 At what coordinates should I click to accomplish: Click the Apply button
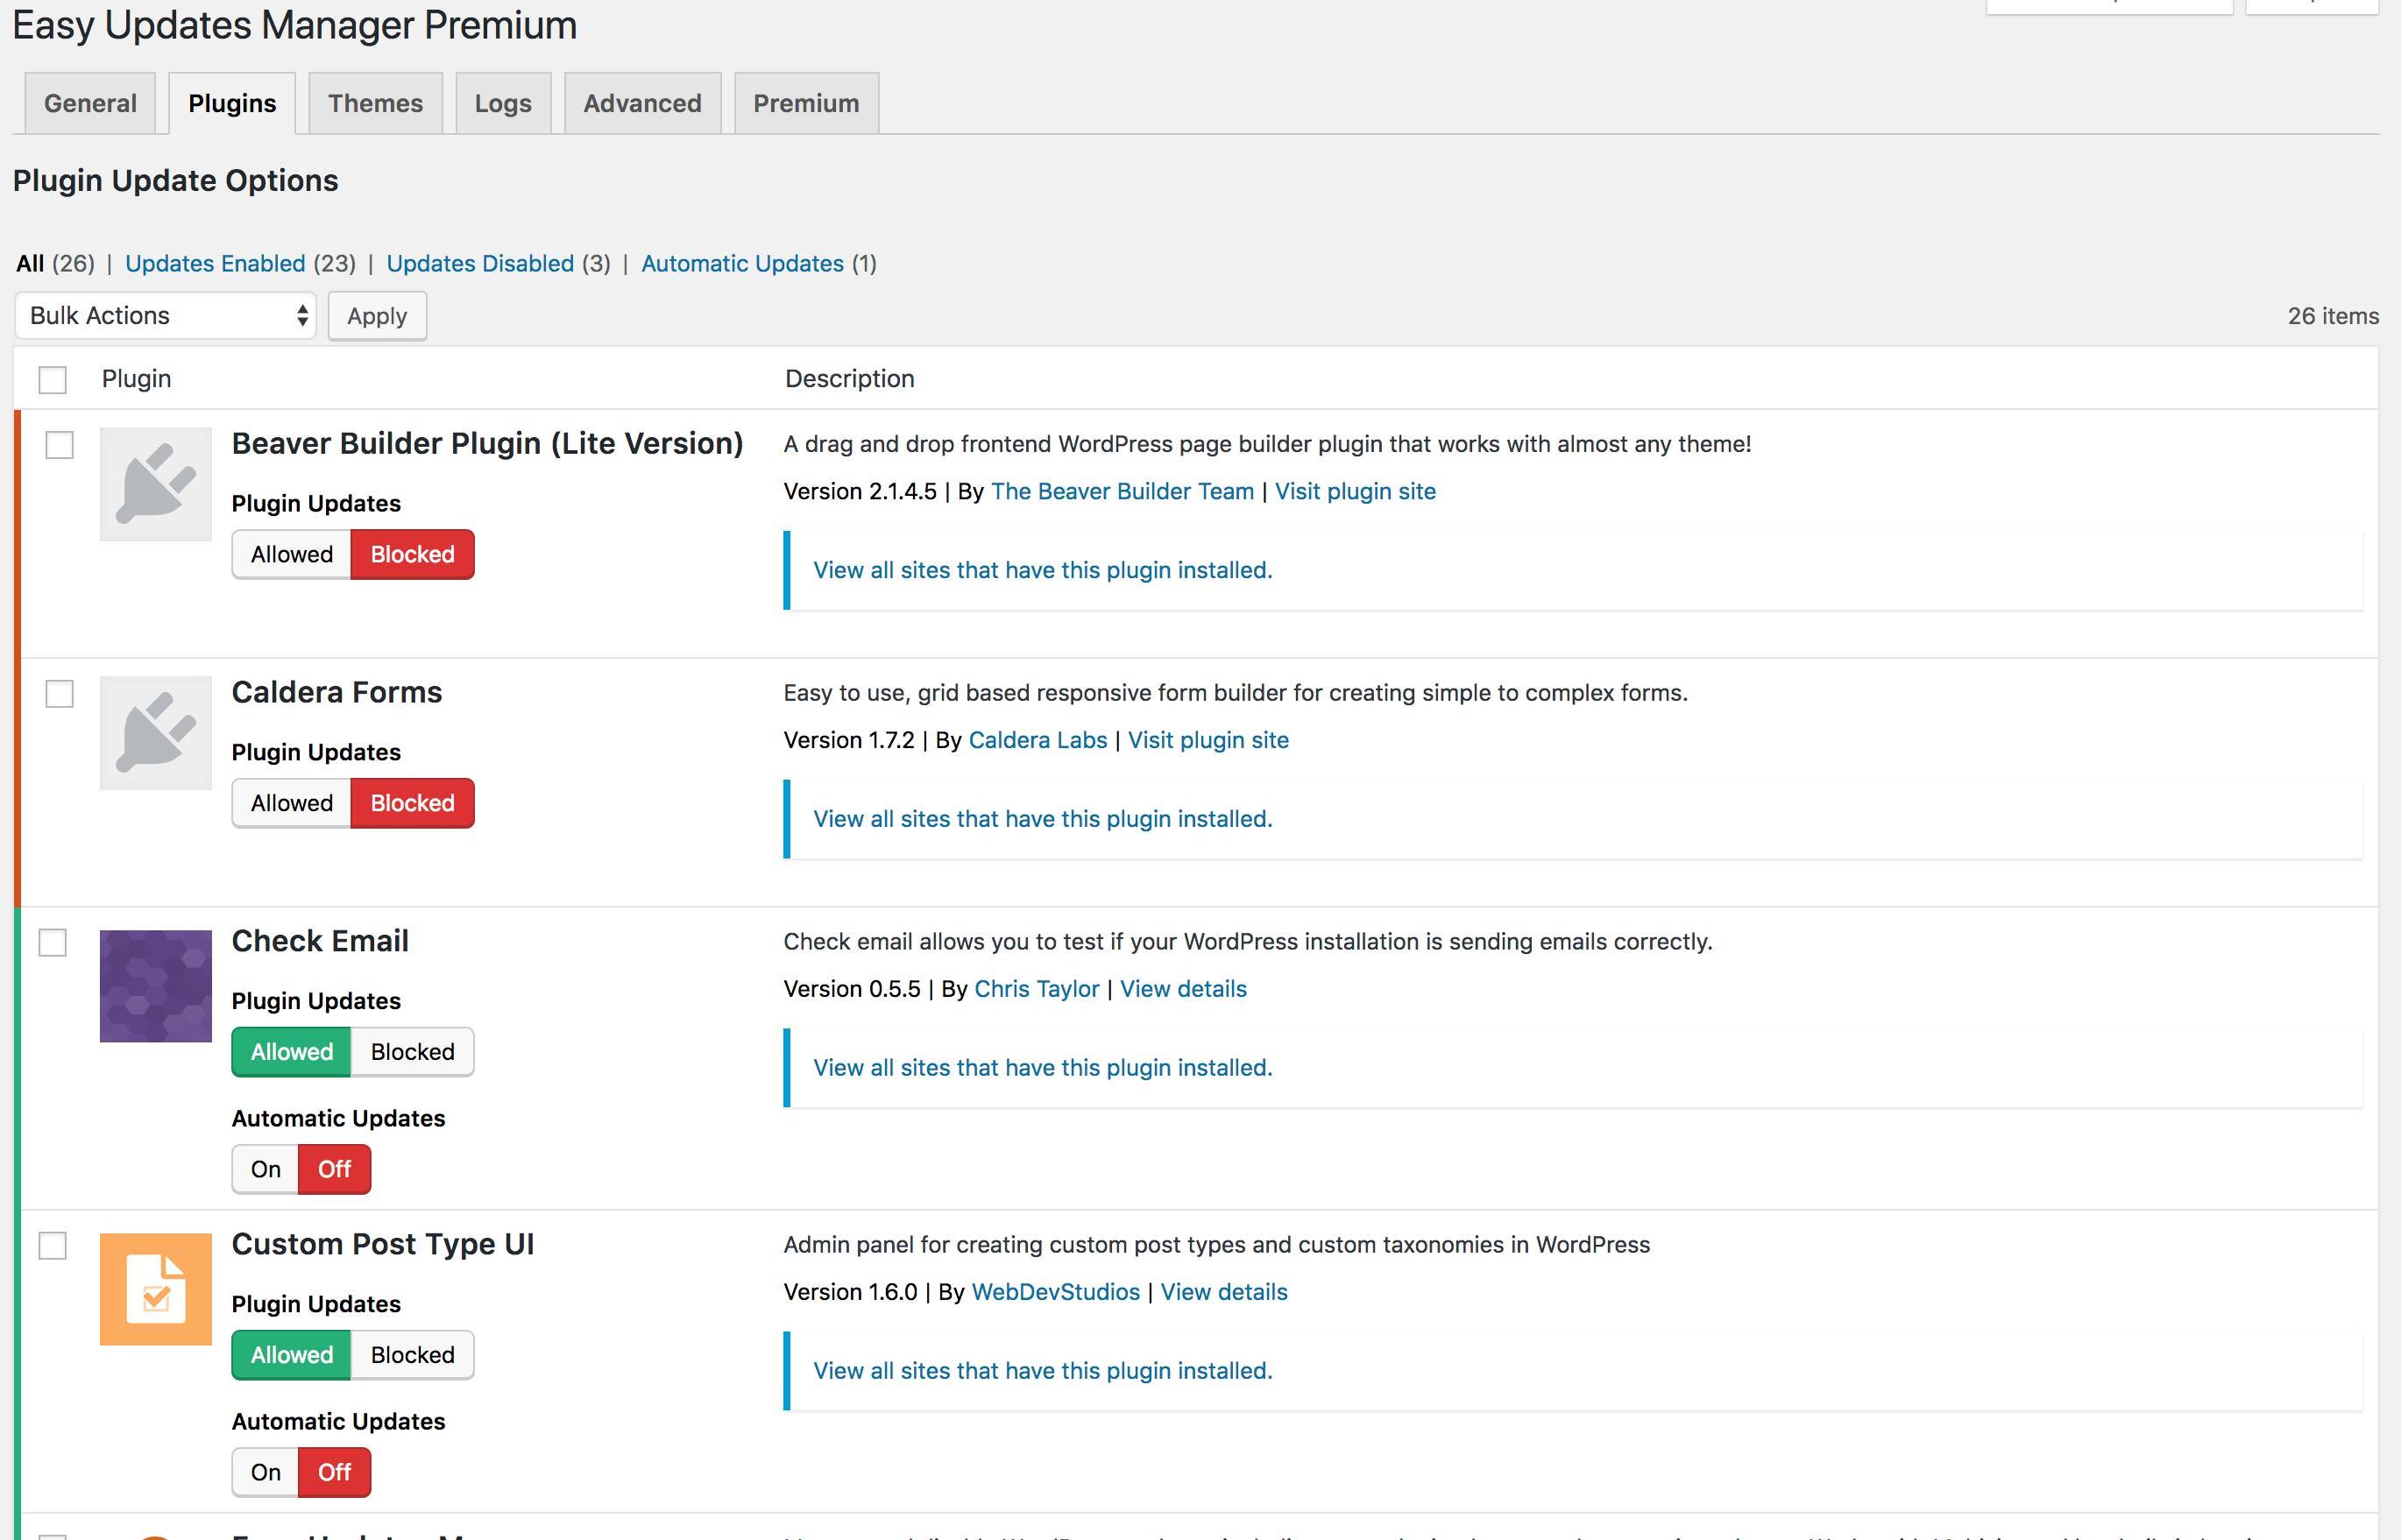377,316
